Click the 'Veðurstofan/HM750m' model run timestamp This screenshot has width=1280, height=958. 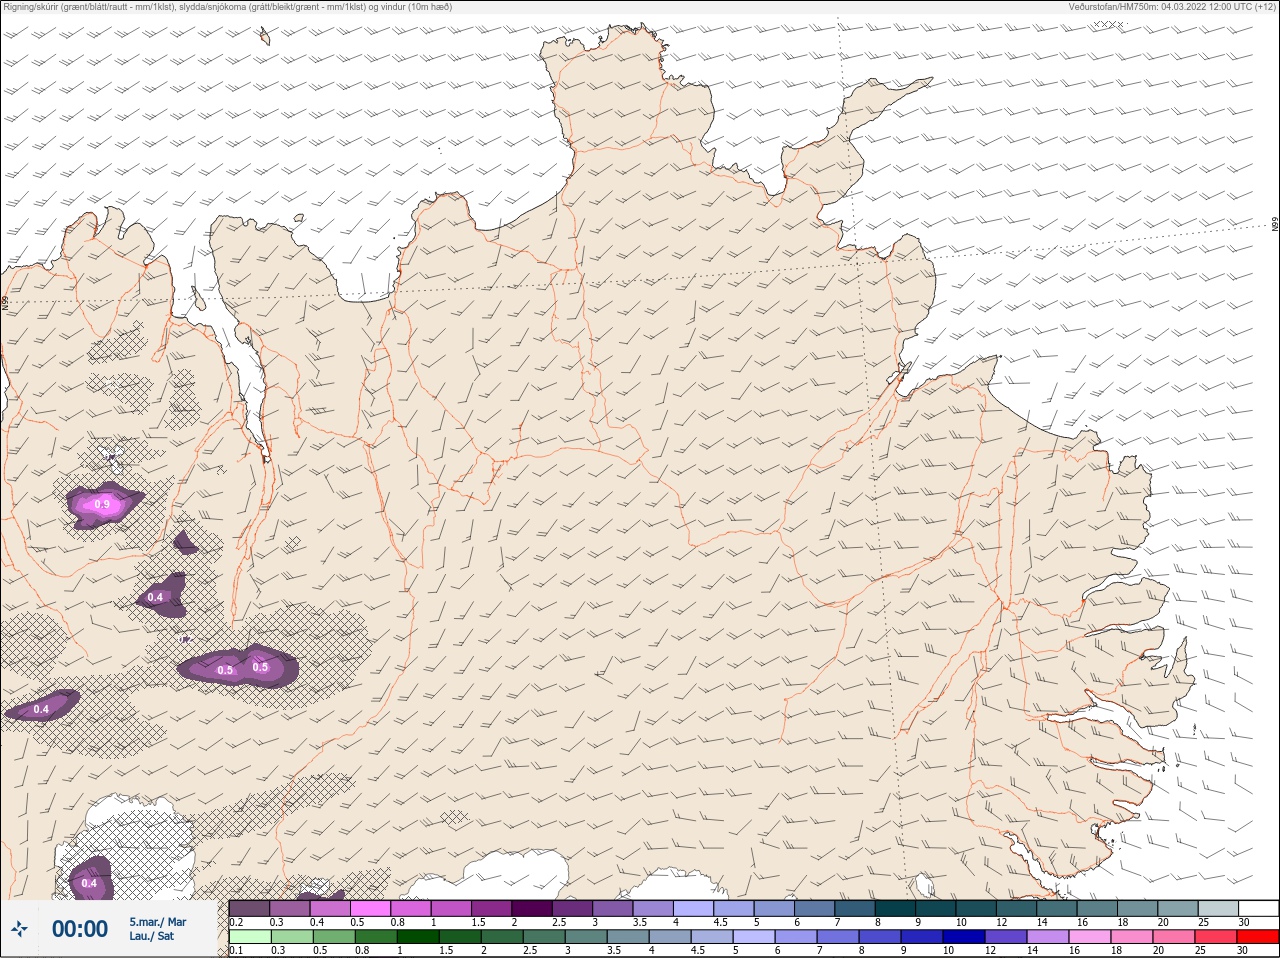point(1172,7)
